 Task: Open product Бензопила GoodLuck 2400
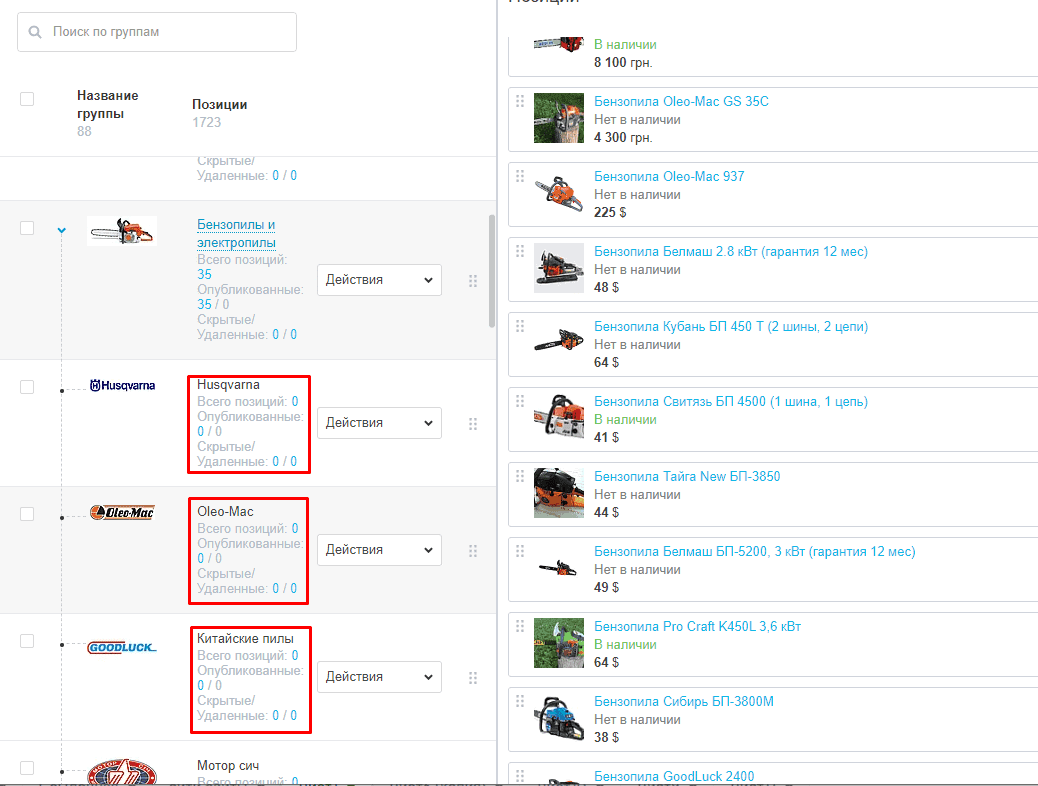click(674, 776)
